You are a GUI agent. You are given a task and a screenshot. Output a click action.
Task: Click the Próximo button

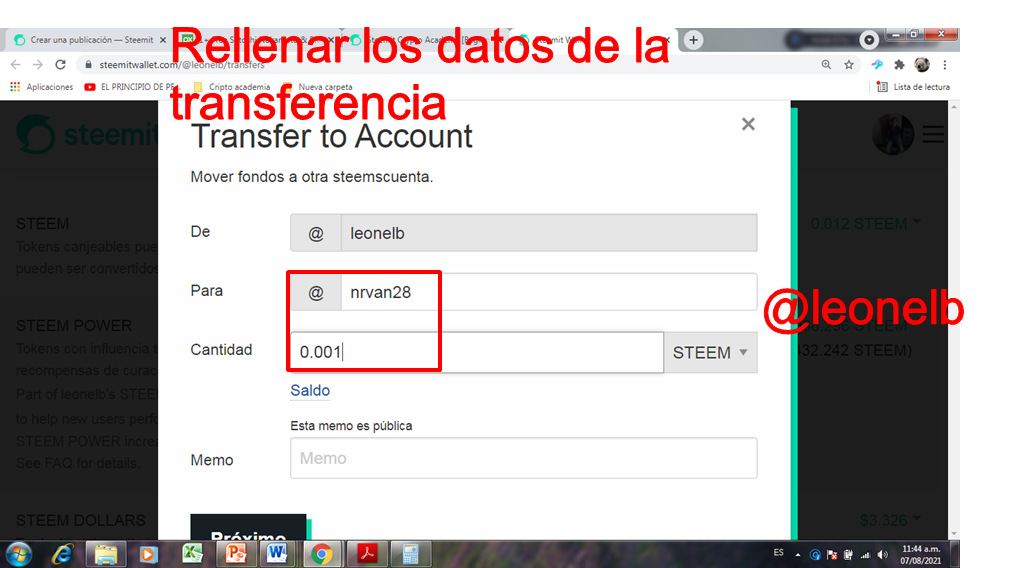(x=248, y=528)
